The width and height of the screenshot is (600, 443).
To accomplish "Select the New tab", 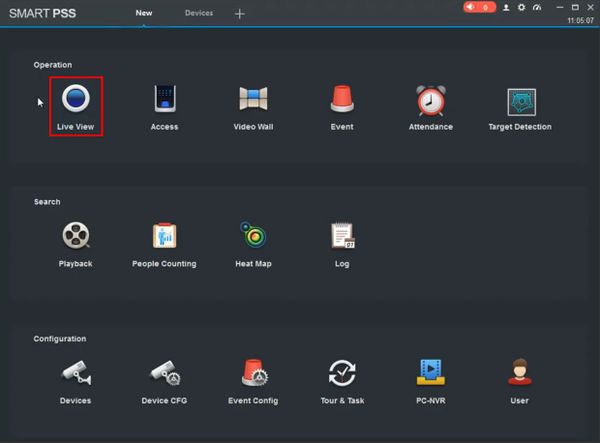I will 144,13.
